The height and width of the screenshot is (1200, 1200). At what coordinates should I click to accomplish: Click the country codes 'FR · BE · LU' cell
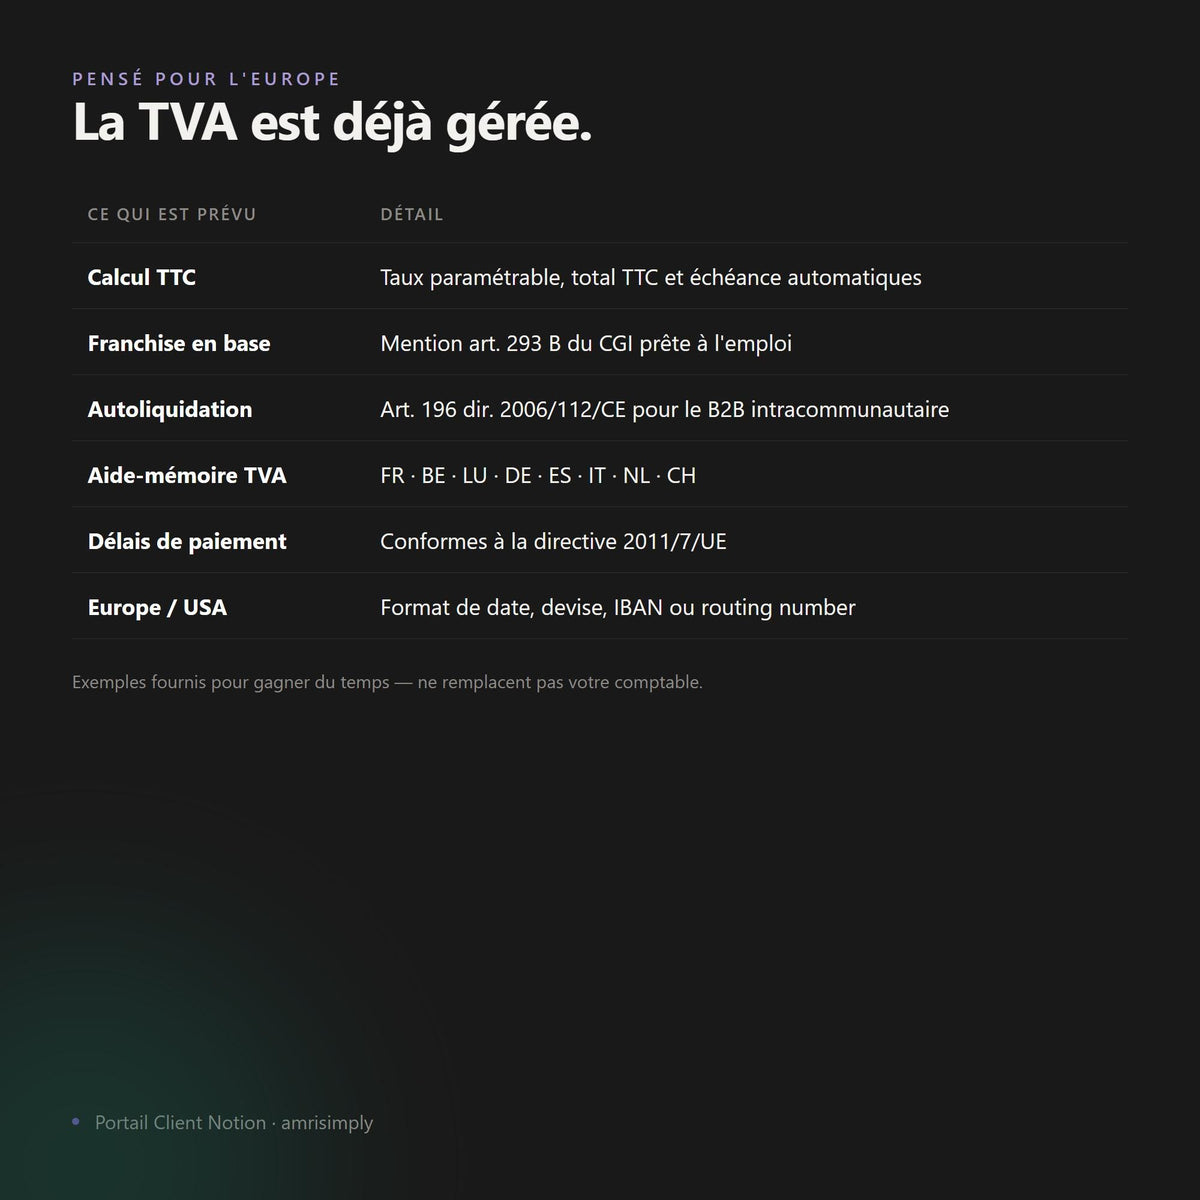pos(538,475)
